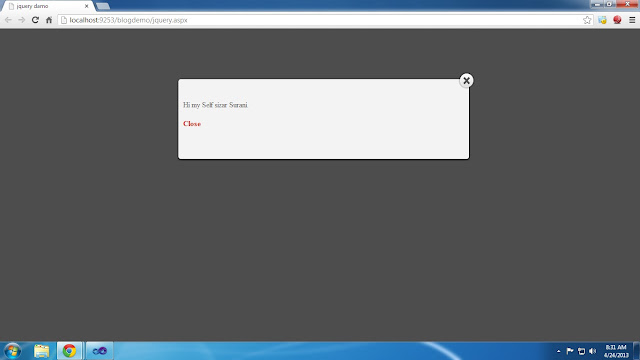Restore down the Chrome window
The image size is (640, 360).
click(609, 4)
